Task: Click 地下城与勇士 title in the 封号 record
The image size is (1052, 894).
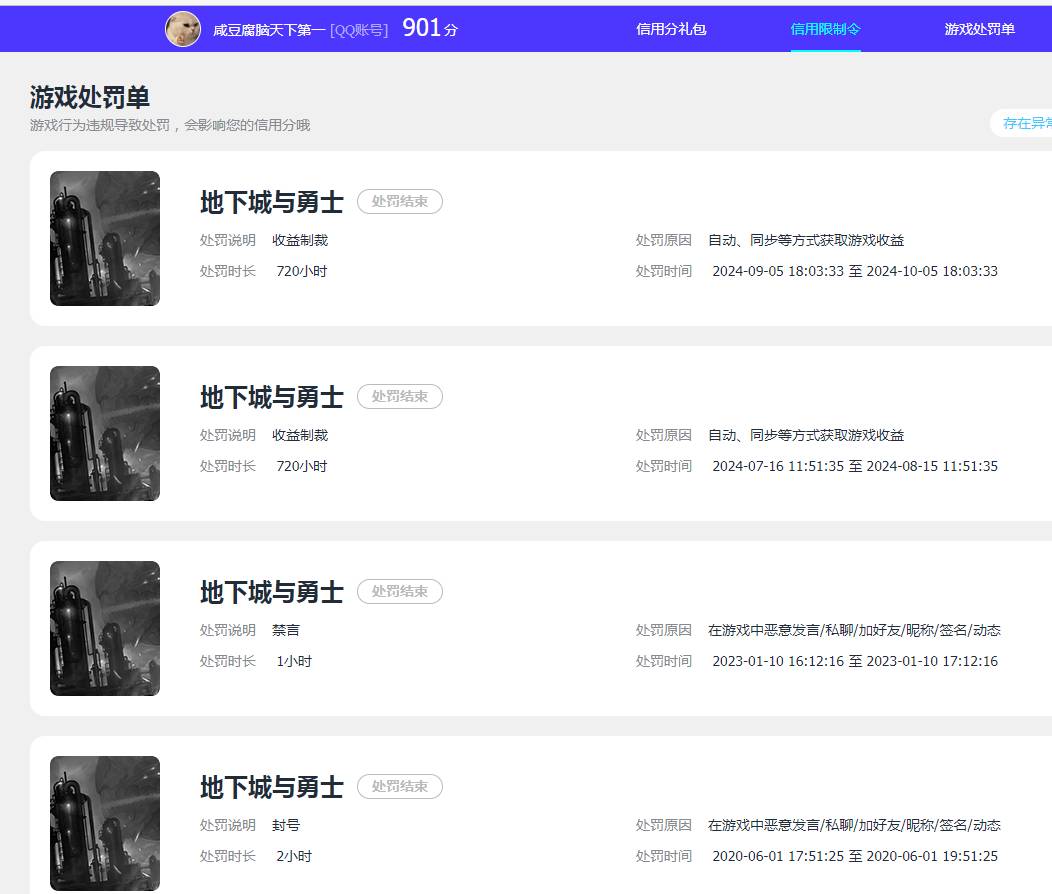Action: point(271,787)
